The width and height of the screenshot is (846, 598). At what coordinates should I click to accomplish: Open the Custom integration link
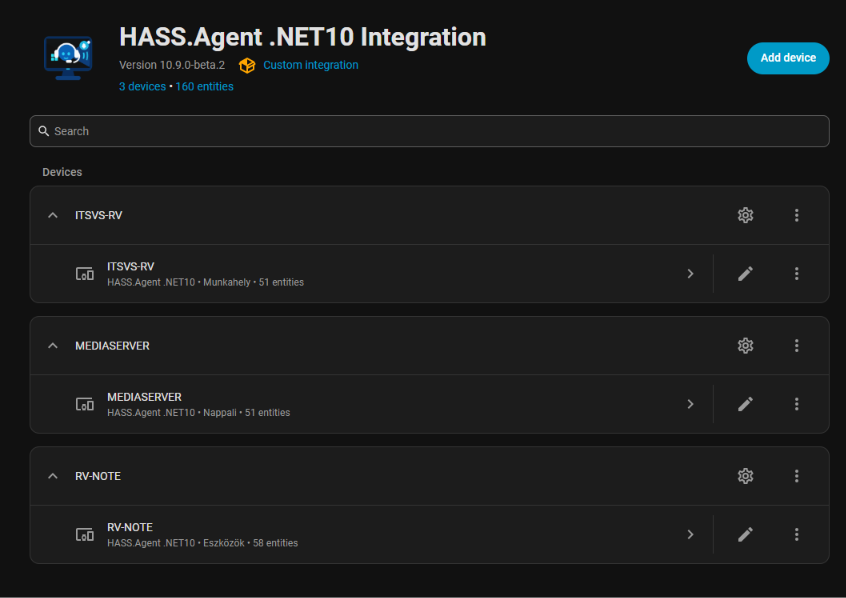coord(311,65)
